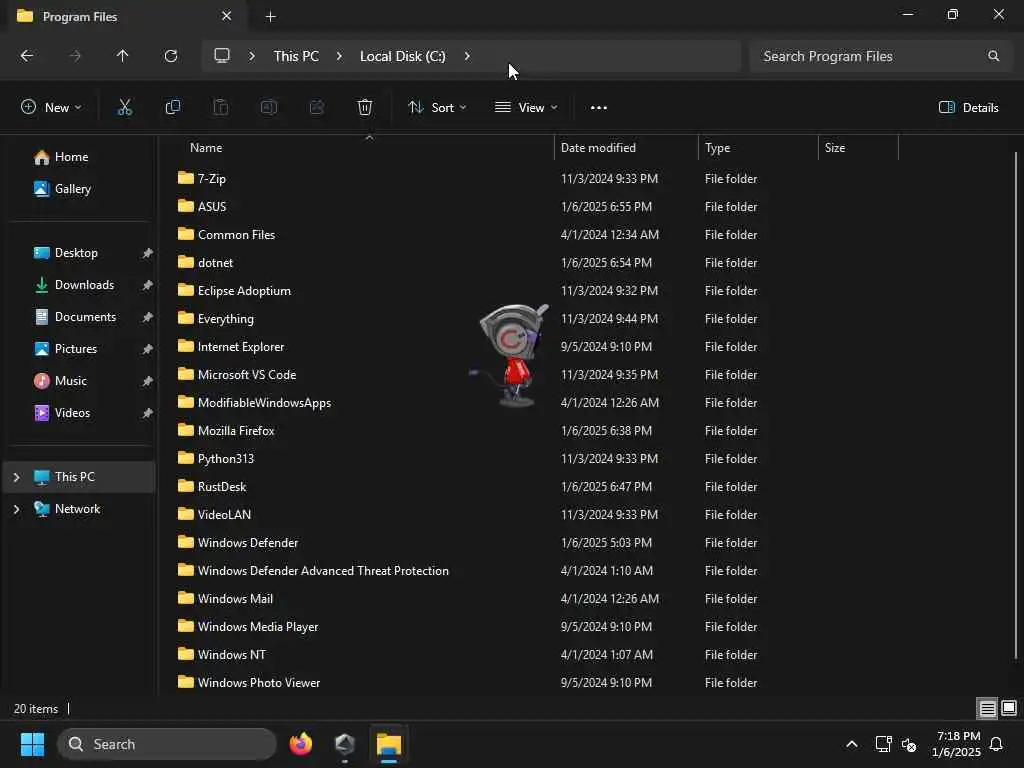Open Firefox from the taskbar
Viewport: 1024px width, 768px height.
point(301,744)
